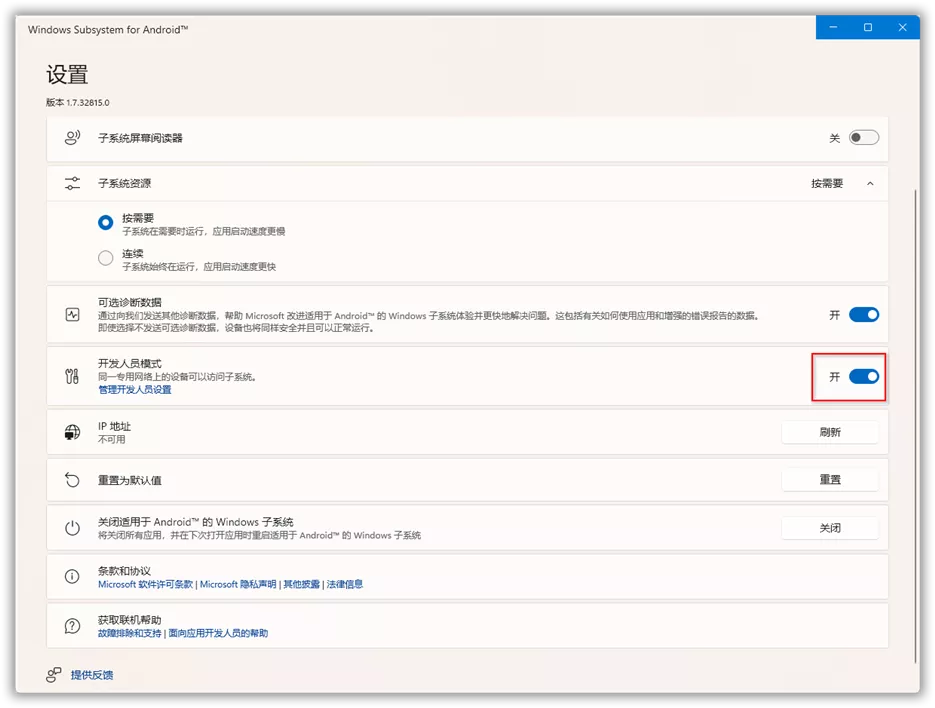The height and width of the screenshot is (708, 935).
Task: Close the Windows Subsystem for Android window
Action: tap(902, 27)
